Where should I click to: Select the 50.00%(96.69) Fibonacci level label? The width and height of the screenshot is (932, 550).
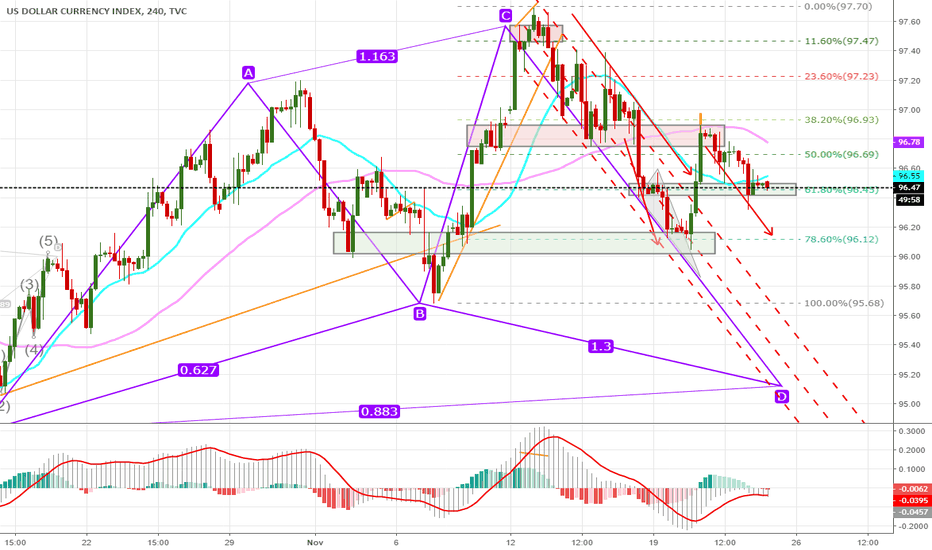[841, 155]
